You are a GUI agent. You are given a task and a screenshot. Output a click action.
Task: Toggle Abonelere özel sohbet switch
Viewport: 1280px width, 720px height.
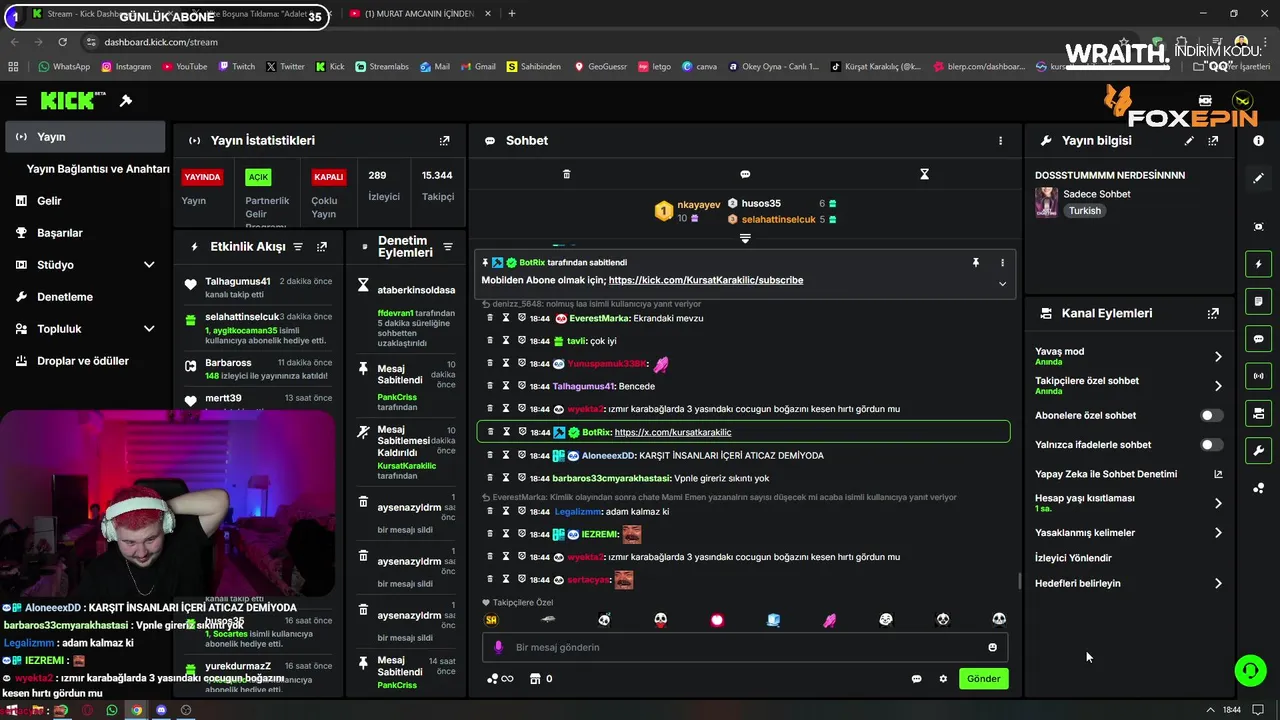(1211, 415)
